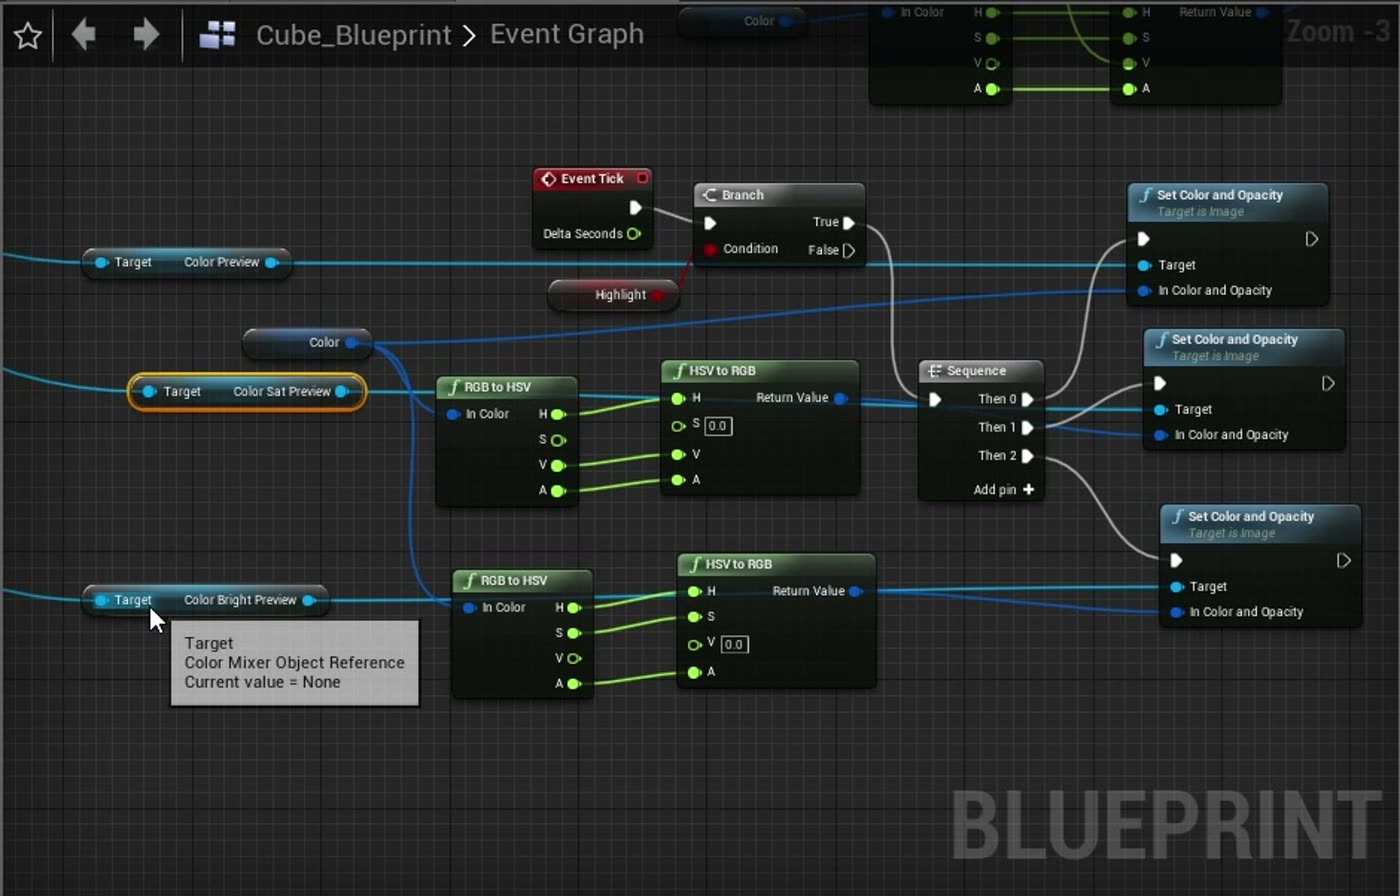Select the upper RGB to HSV node header
This screenshot has height=896, width=1400.
(x=507, y=387)
